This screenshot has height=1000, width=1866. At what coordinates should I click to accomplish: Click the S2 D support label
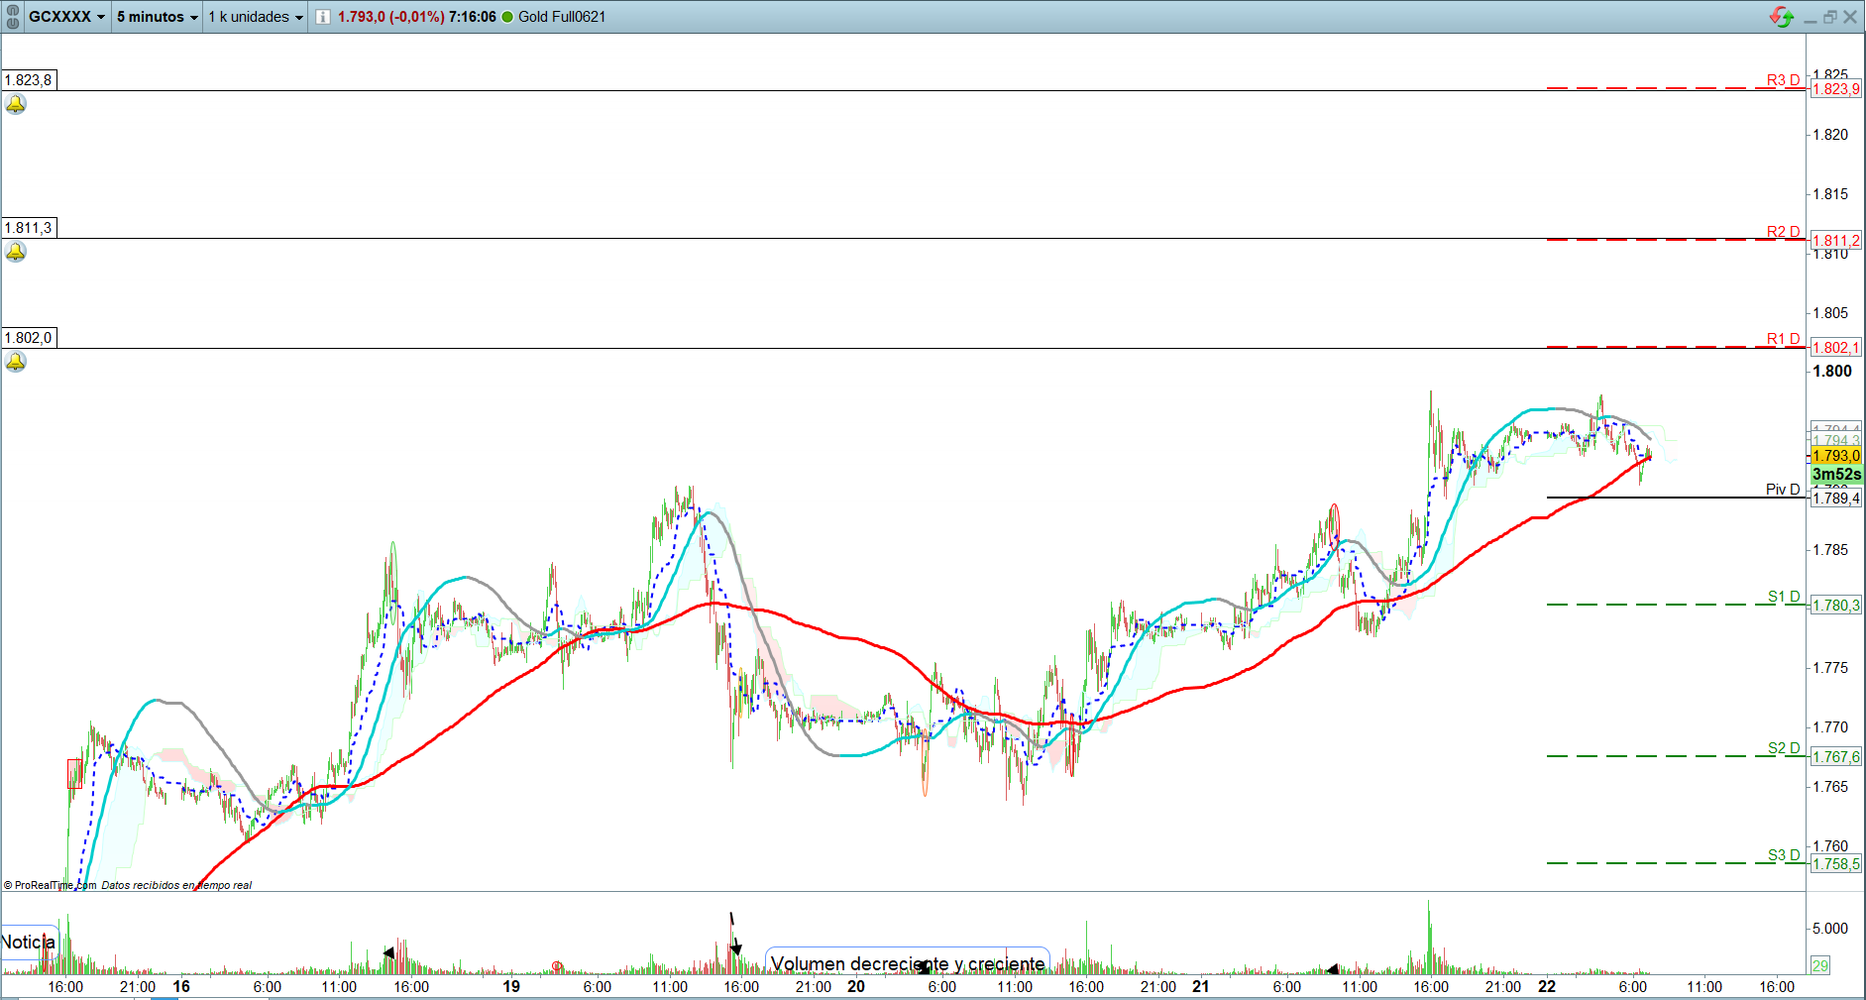point(1783,749)
